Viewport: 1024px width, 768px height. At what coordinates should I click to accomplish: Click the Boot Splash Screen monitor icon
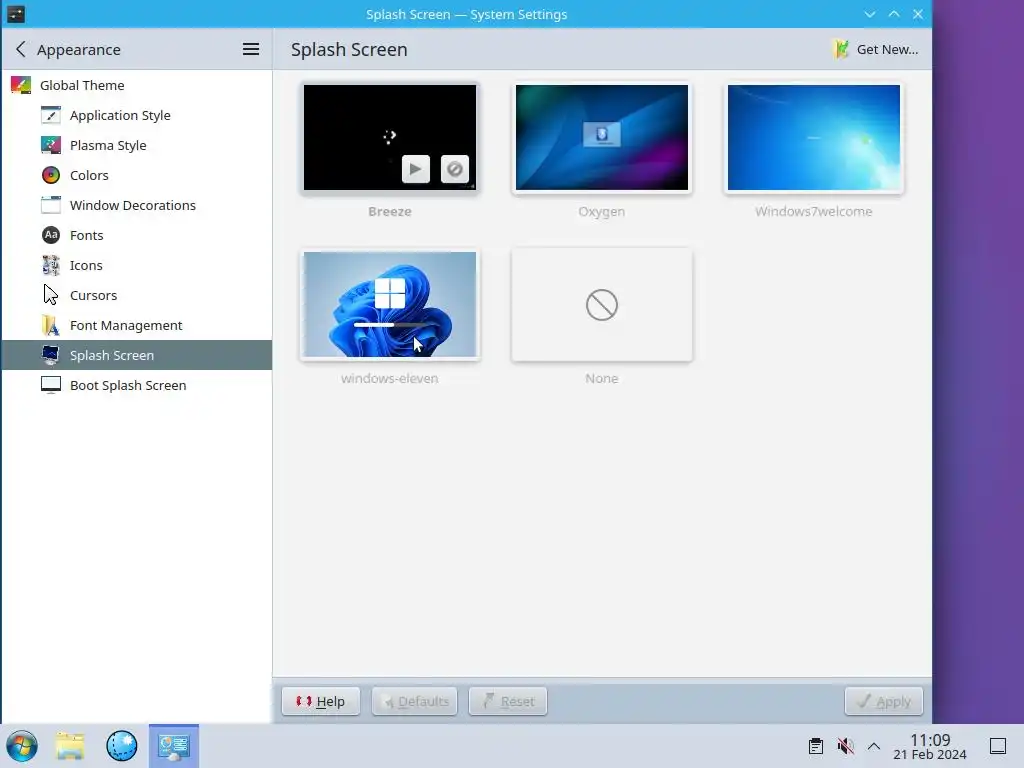[x=51, y=385]
